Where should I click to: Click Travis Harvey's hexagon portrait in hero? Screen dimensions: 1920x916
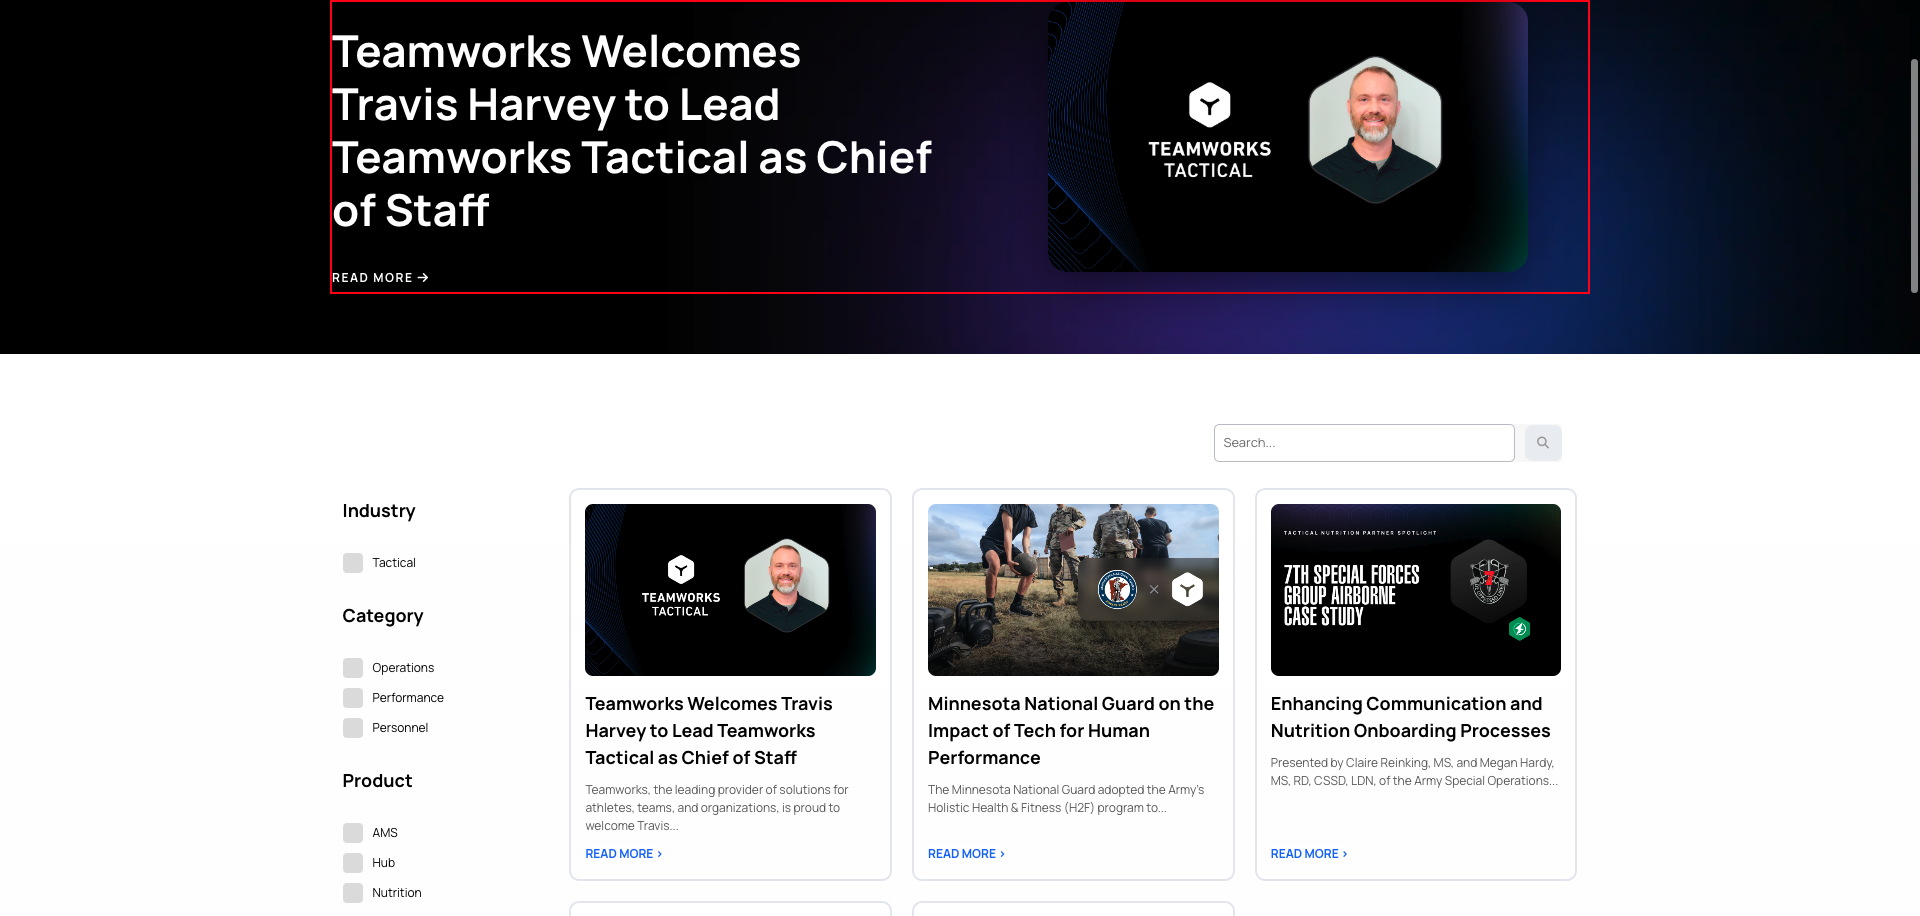(1375, 129)
